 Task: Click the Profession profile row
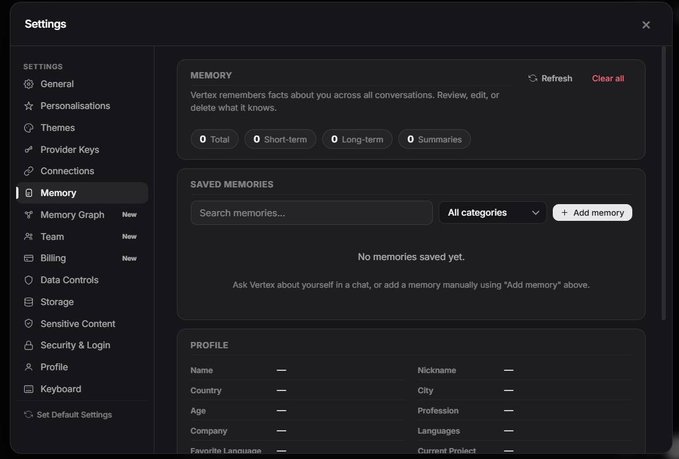[x=524, y=411]
